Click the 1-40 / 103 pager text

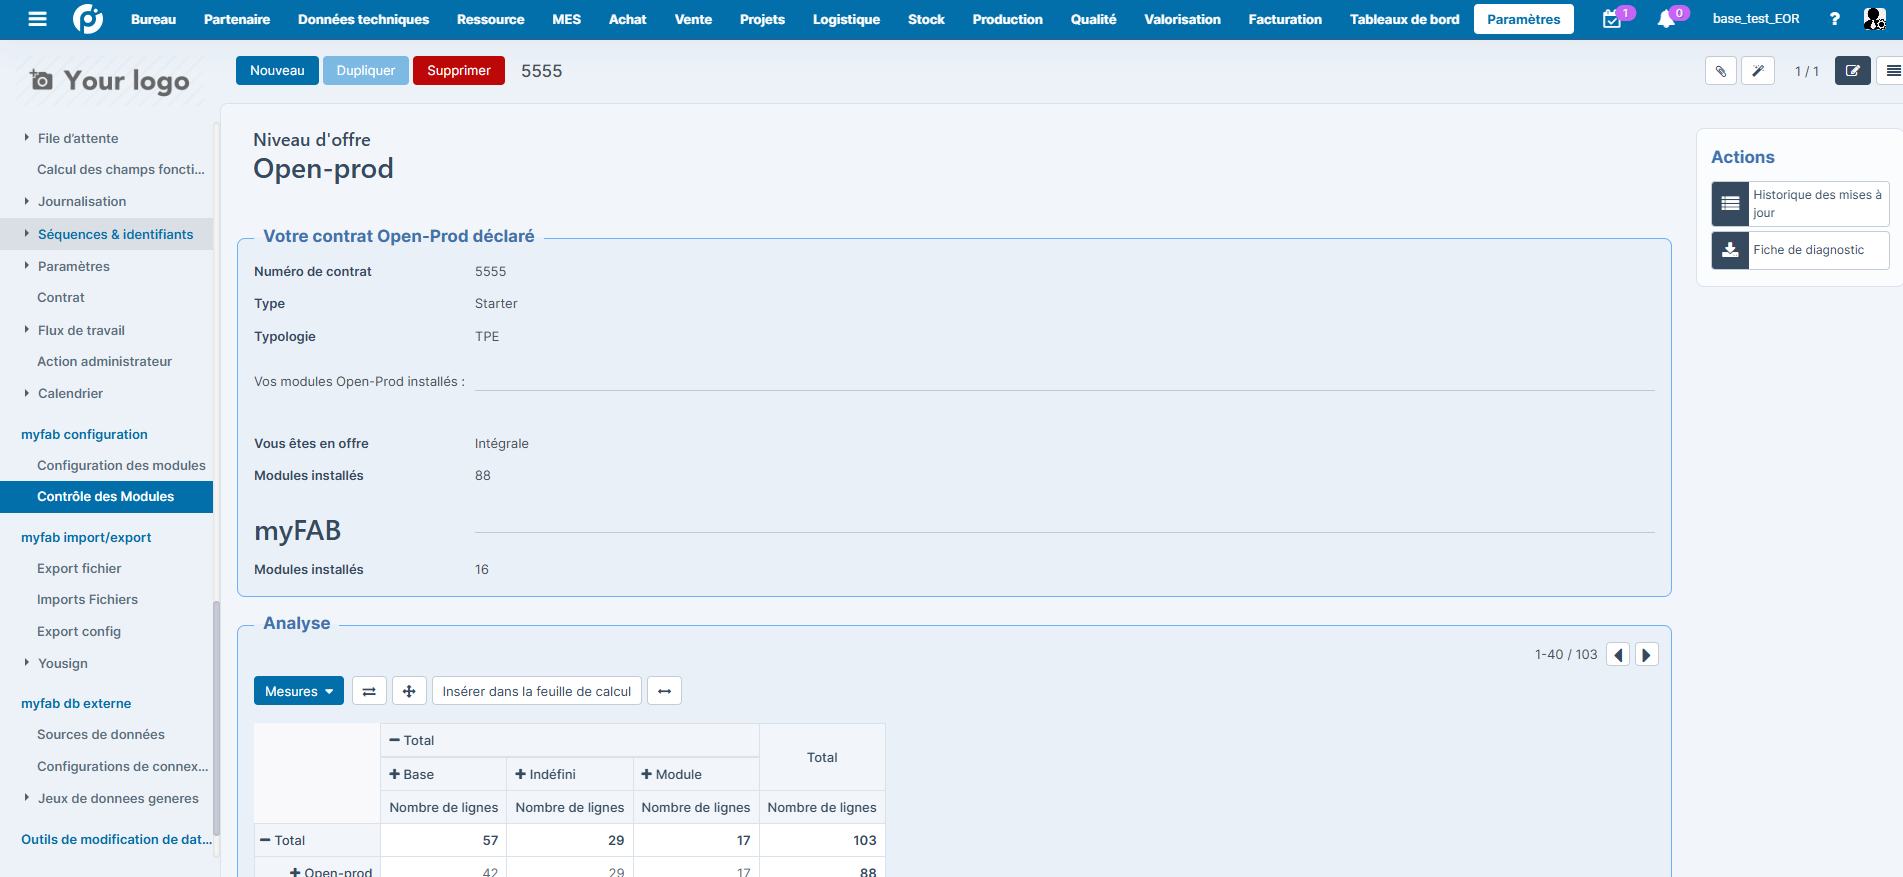click(x=1566, y=655)
